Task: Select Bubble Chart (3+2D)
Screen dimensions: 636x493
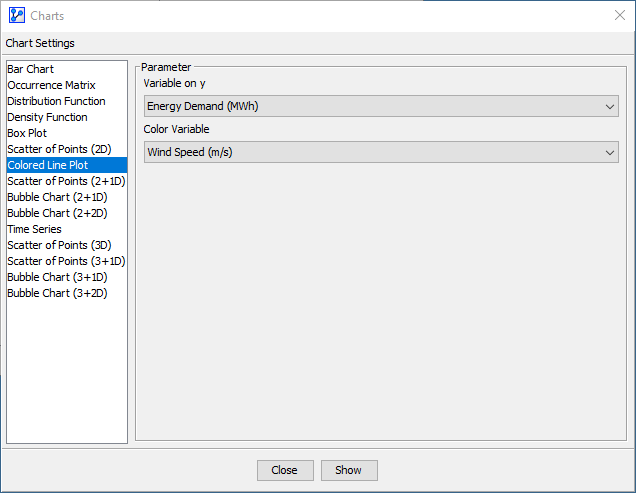Action: point(57,293)
